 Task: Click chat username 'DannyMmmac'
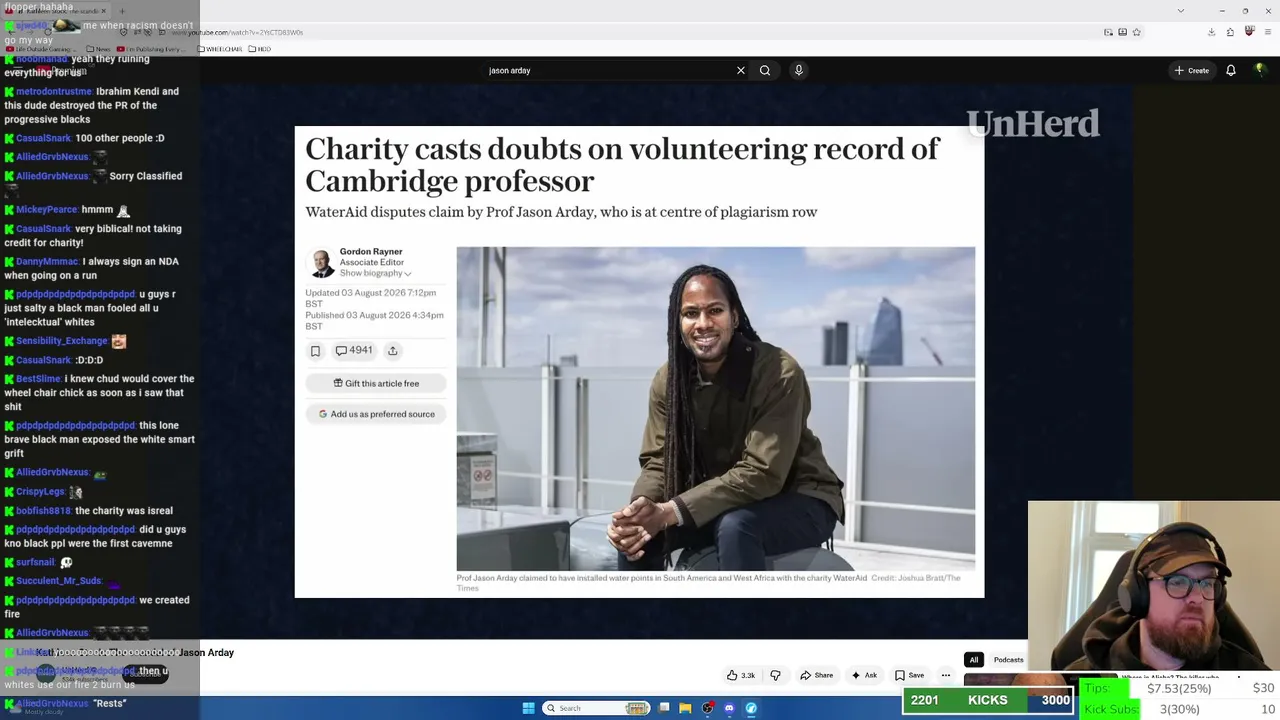point(47,262)
